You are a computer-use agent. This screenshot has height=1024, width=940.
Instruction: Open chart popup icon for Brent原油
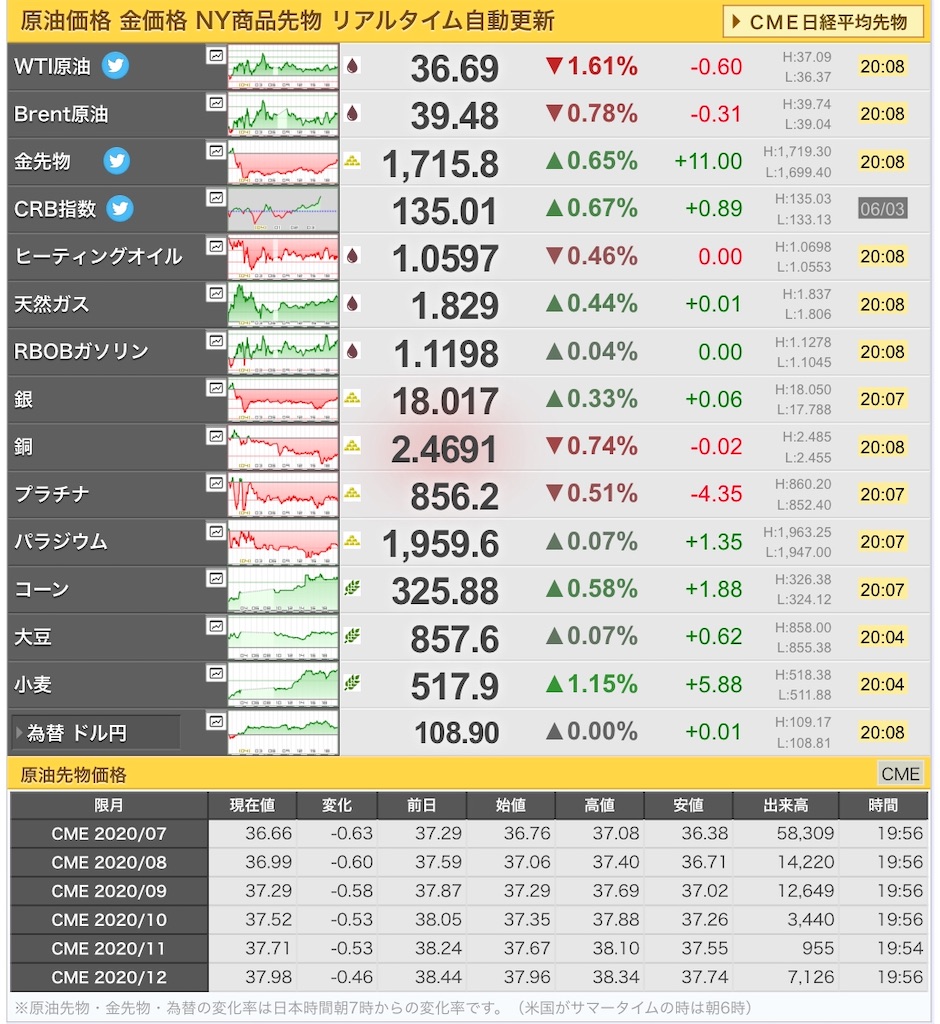point(216,103)
